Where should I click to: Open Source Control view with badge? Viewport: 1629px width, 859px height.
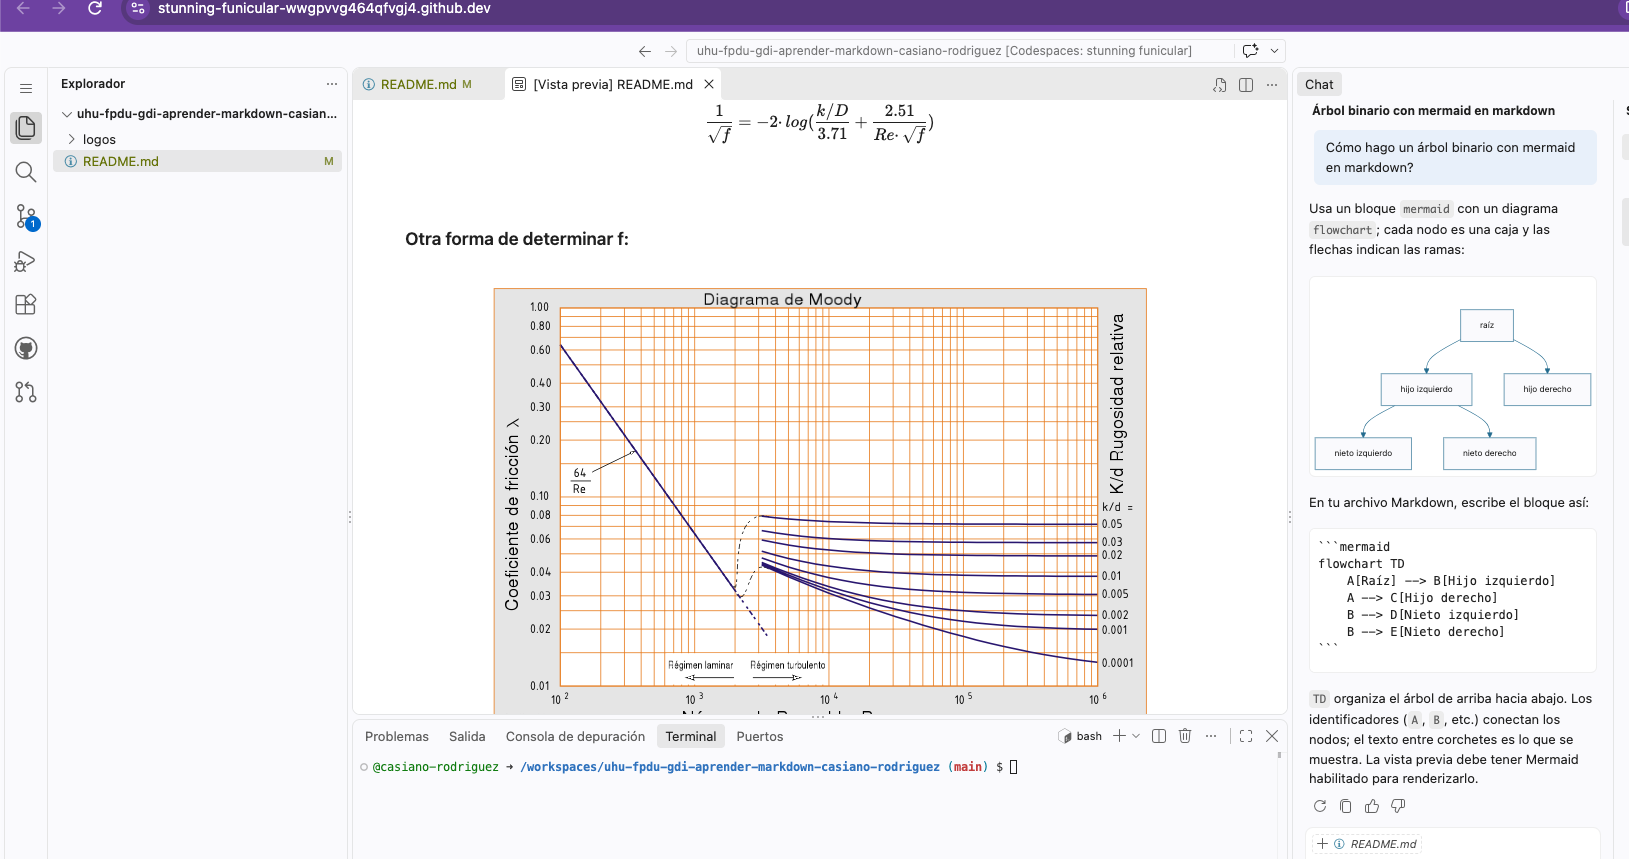pyautogui.click(x=26, y=216)
